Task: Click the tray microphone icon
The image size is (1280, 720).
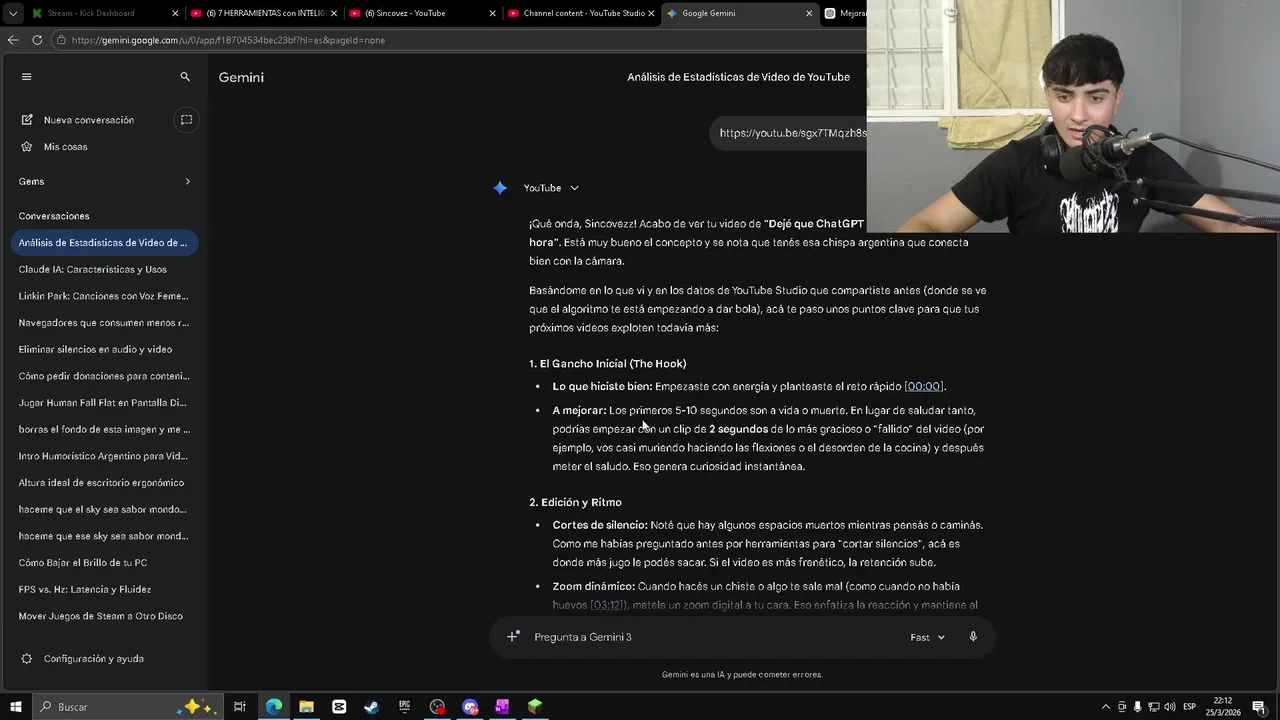Action: pos(1138,707)
